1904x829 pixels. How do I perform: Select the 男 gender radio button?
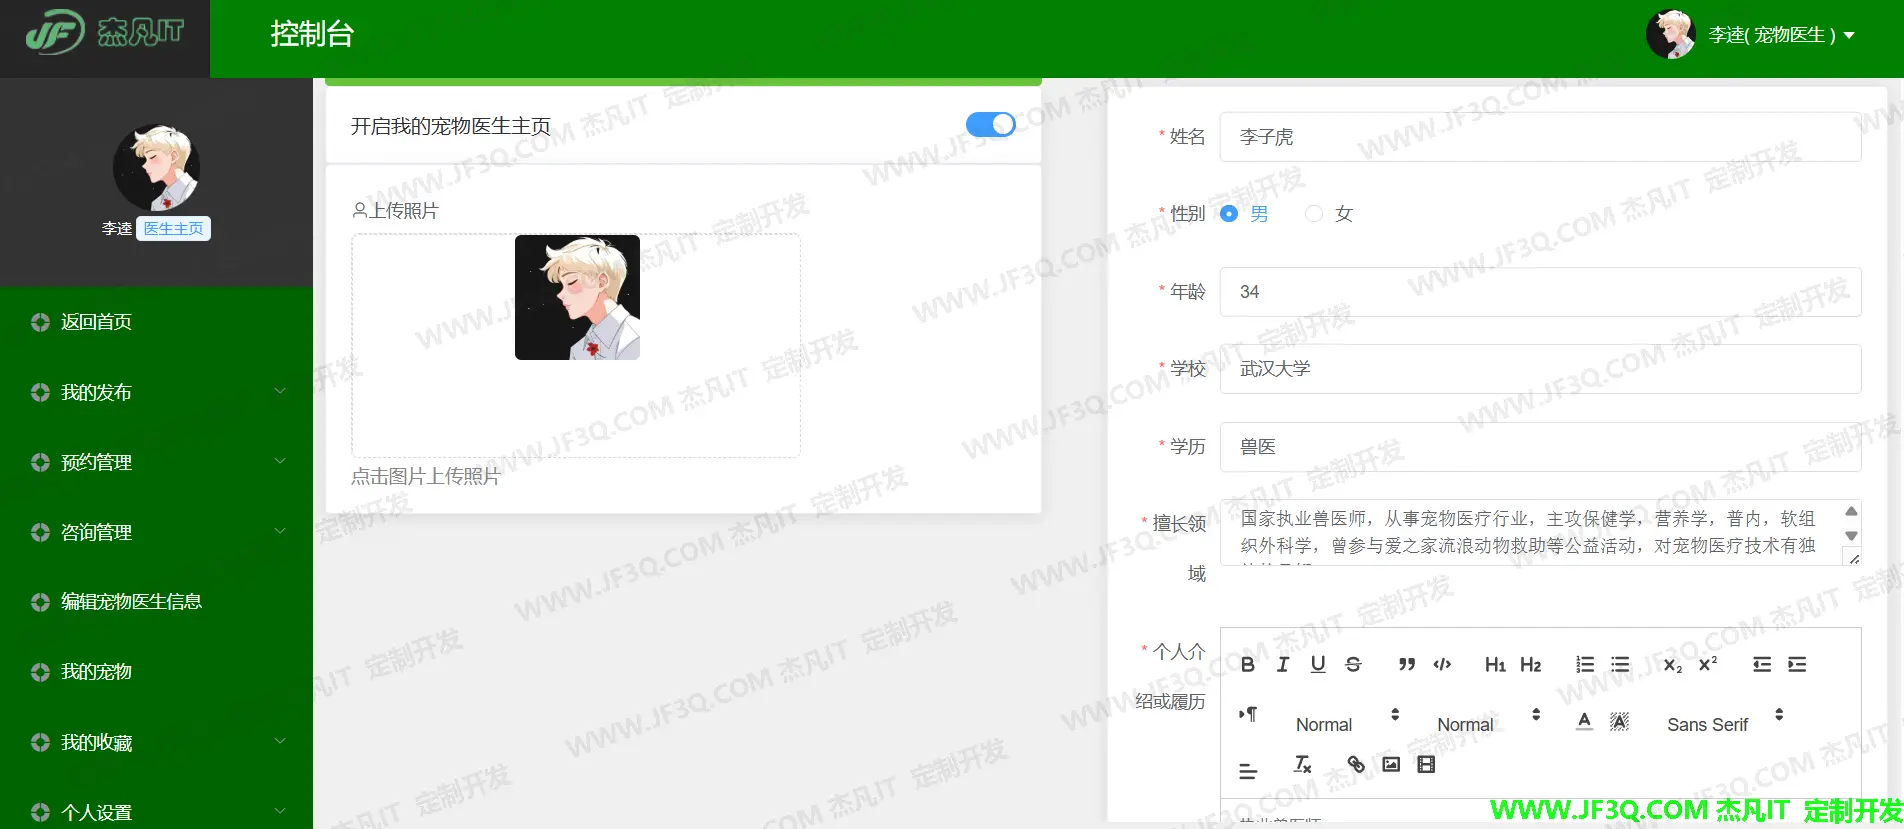(x=1230, y=214)
